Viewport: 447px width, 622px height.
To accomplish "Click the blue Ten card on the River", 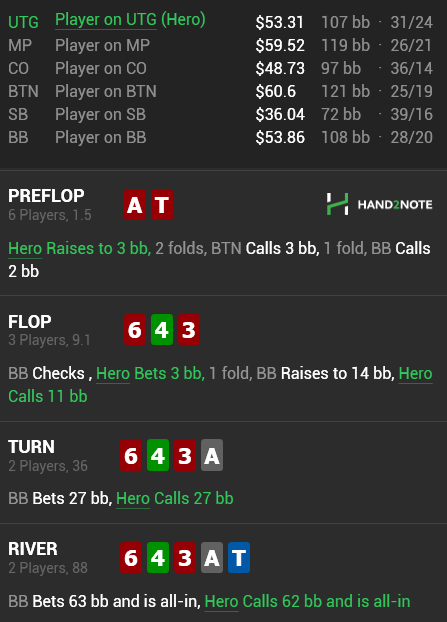I will (x=239, y=558).
